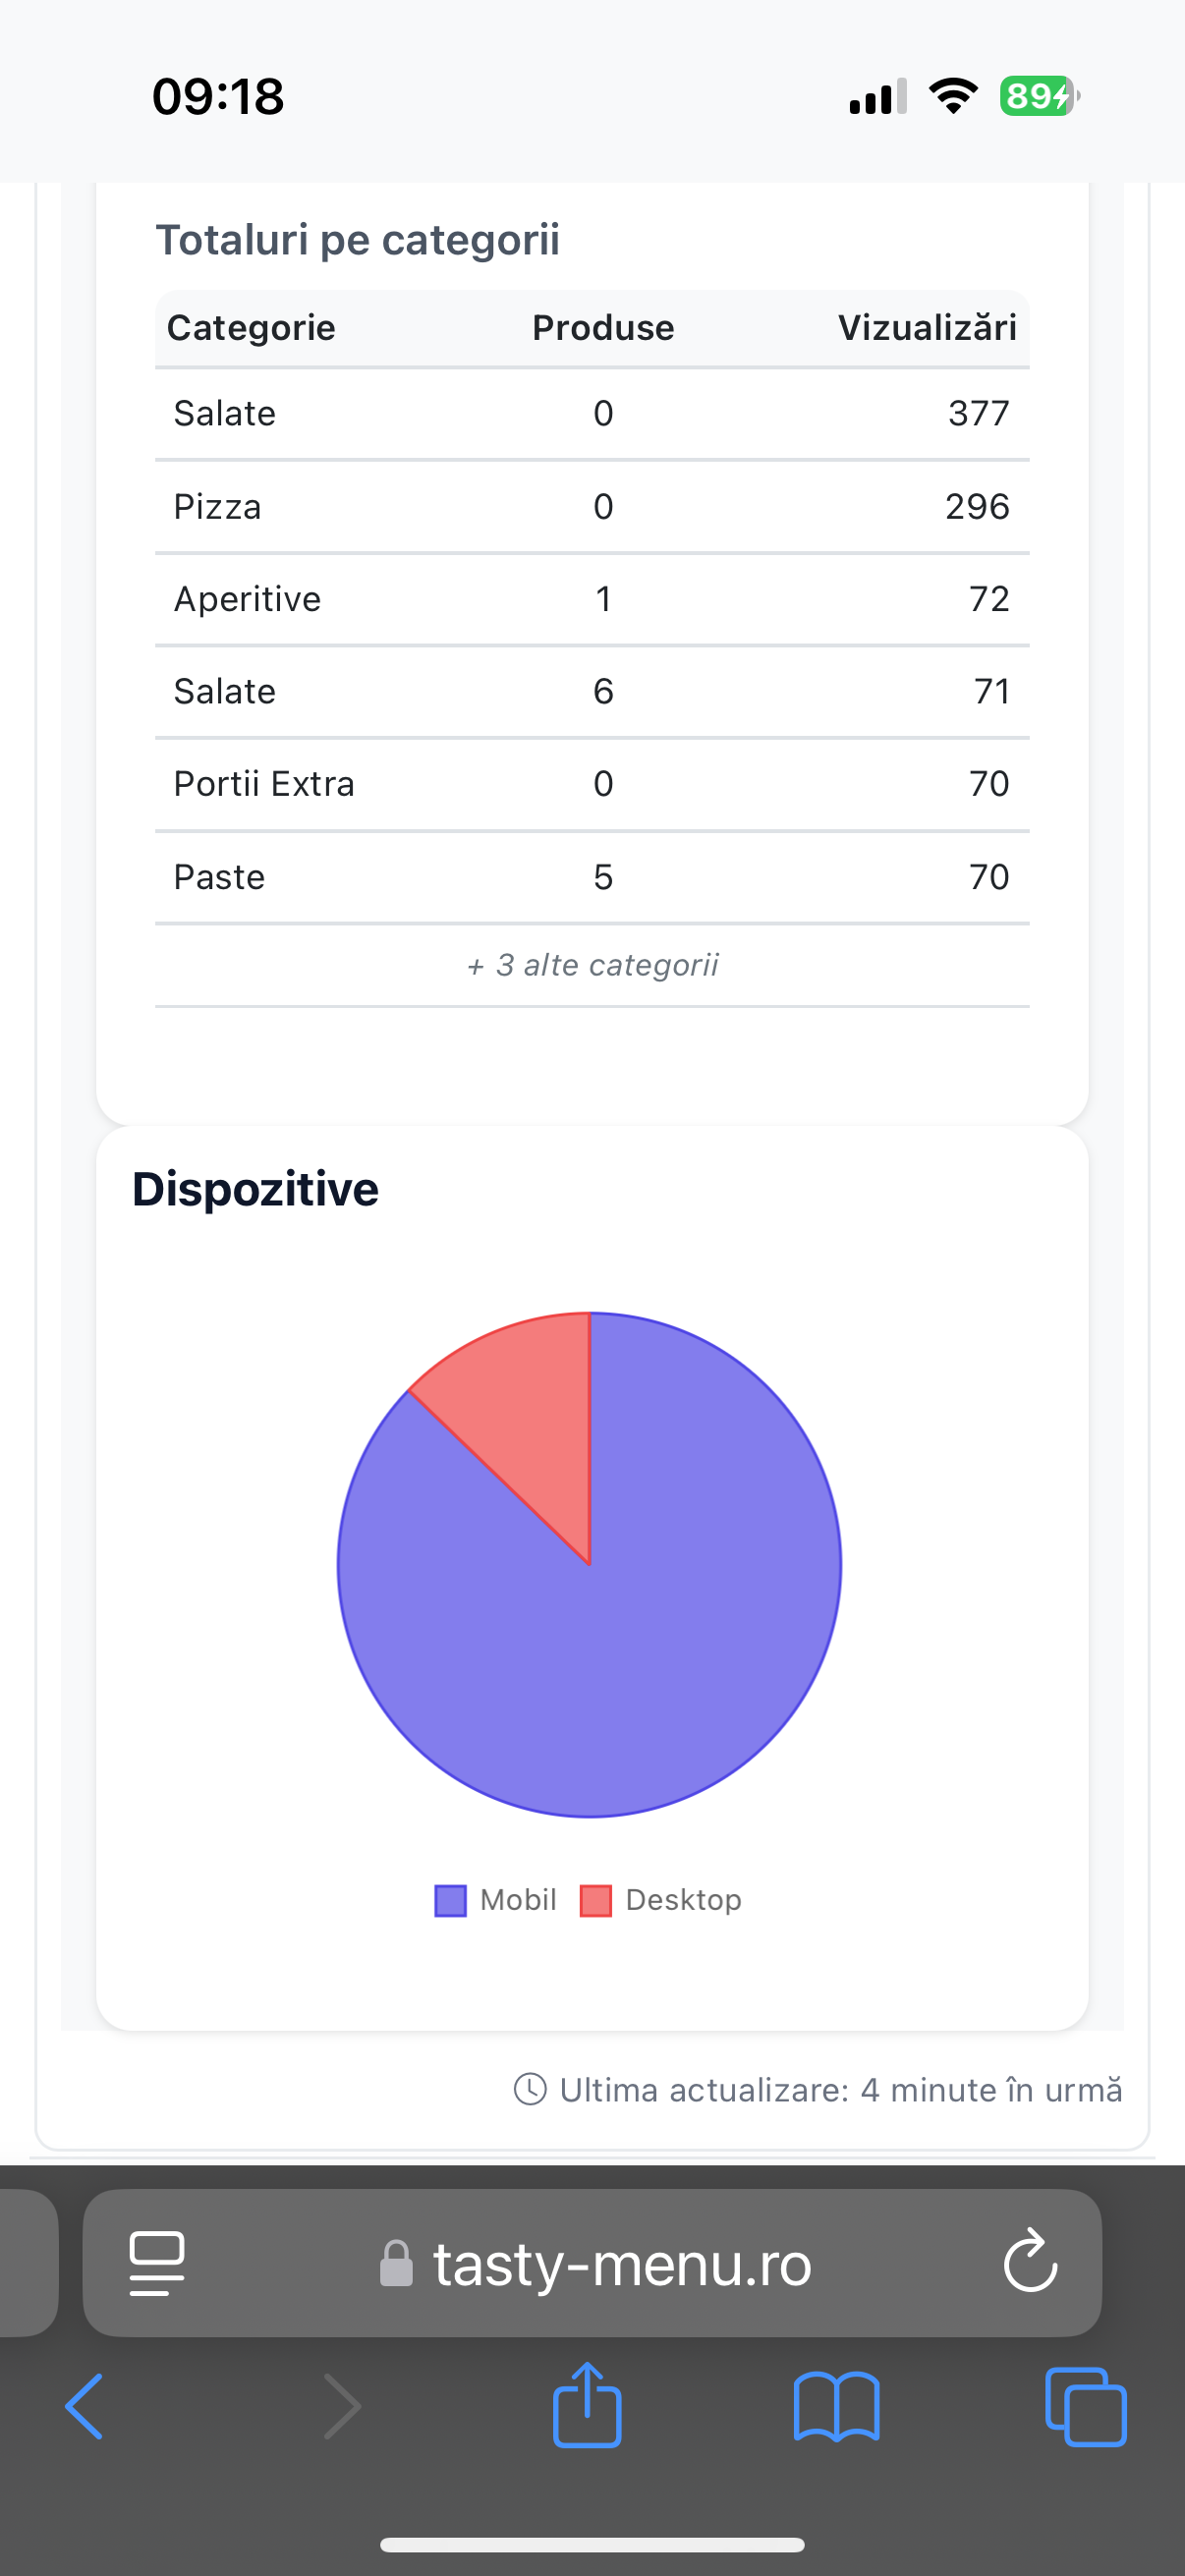Image resolution: width=1185 pixels, height=2576 pixels.
Task: Tap the tasty-menu.ro address bar
Action: (620, 2264)
